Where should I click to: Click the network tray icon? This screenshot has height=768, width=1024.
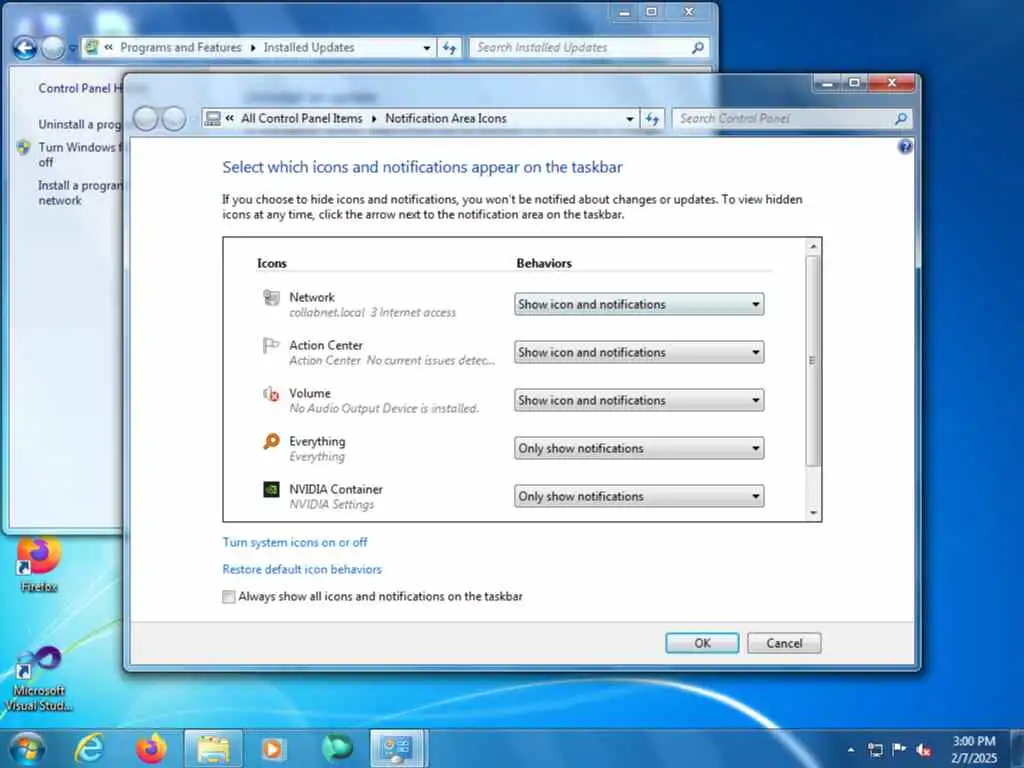coord(875,750)
